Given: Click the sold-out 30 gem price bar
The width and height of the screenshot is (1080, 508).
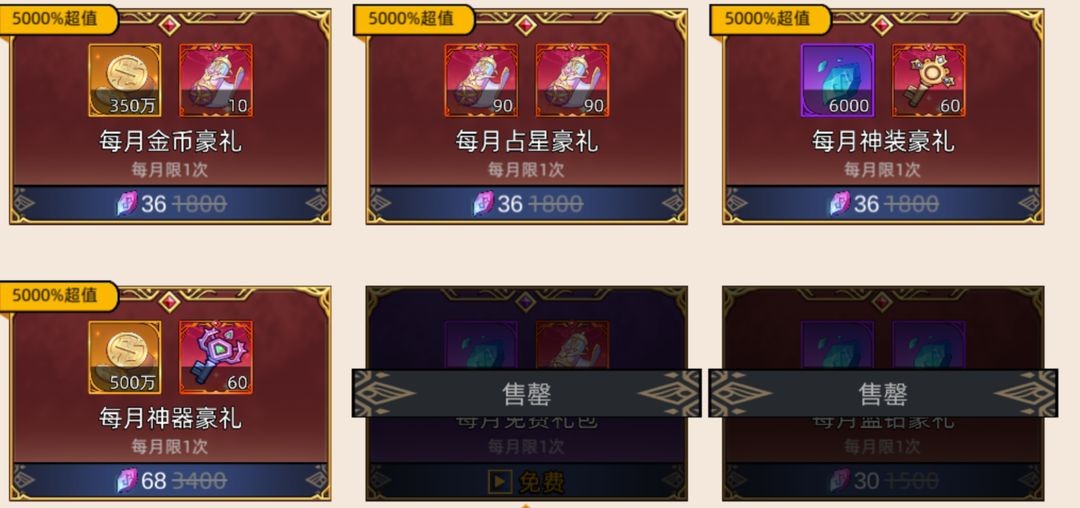Looking at the screenshot, I should pos(883,480).
